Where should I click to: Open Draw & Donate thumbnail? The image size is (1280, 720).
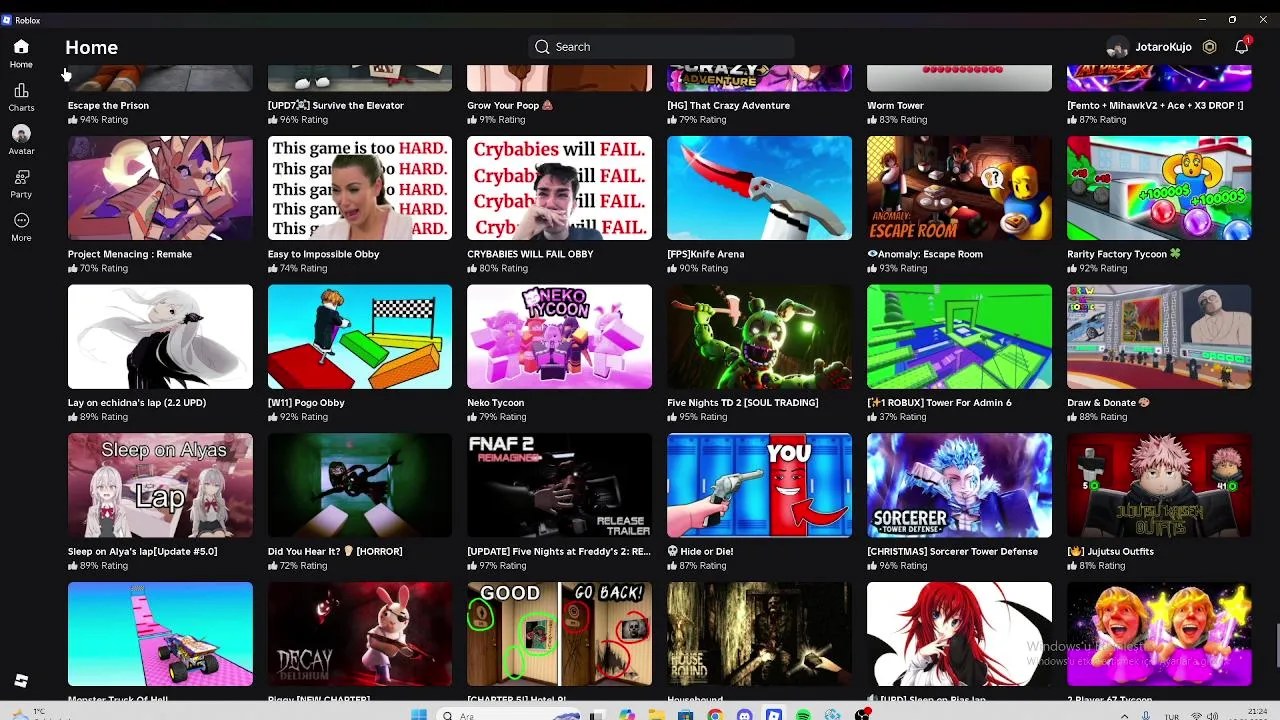coord(1159,337)
